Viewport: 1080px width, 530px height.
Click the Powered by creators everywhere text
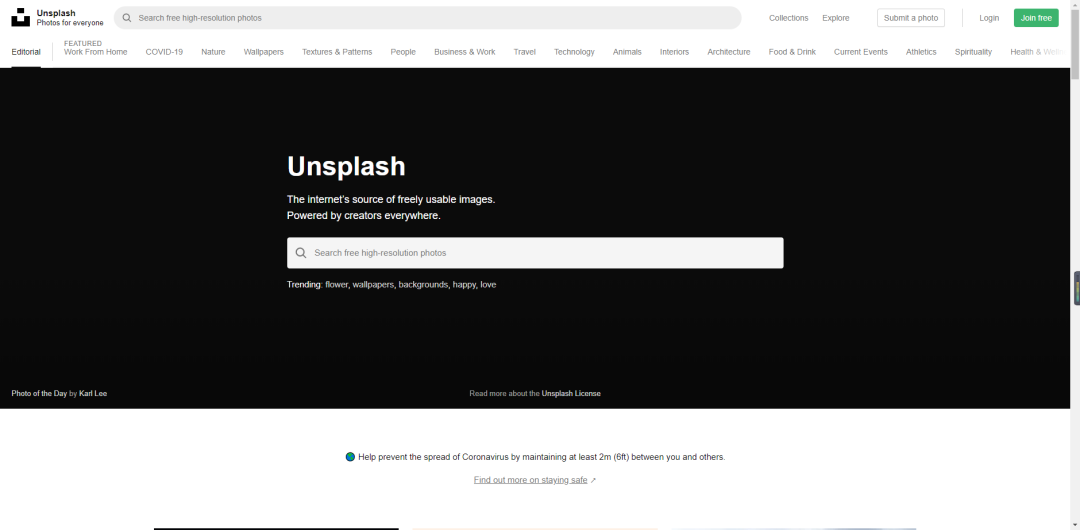tap(364, 216)
